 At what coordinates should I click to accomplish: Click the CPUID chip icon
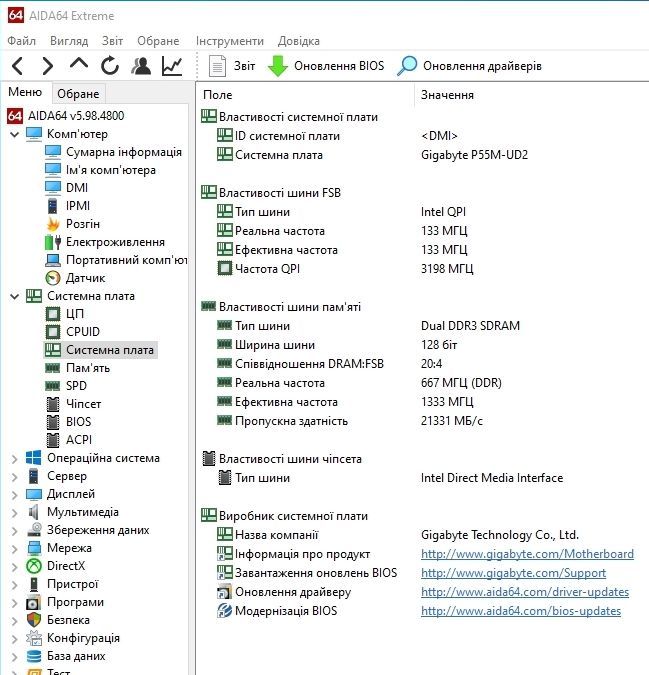point(53,332)
